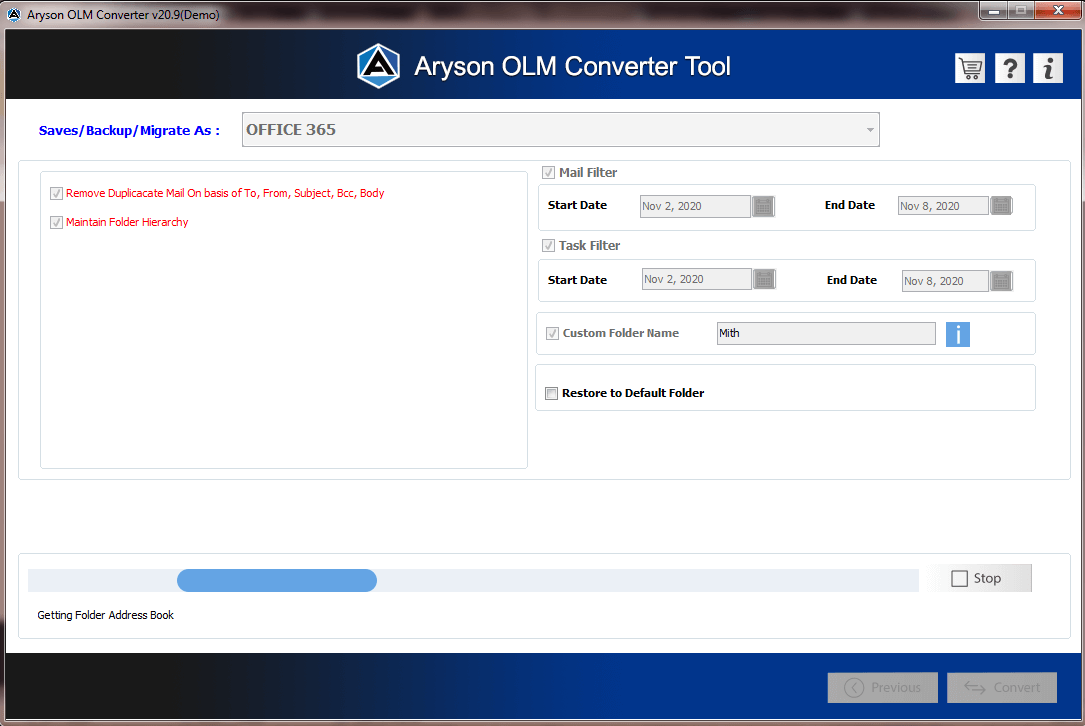Click the 'Aryson OLM Converter Tool' title
1085x726 pixels.
click(572, 66)
